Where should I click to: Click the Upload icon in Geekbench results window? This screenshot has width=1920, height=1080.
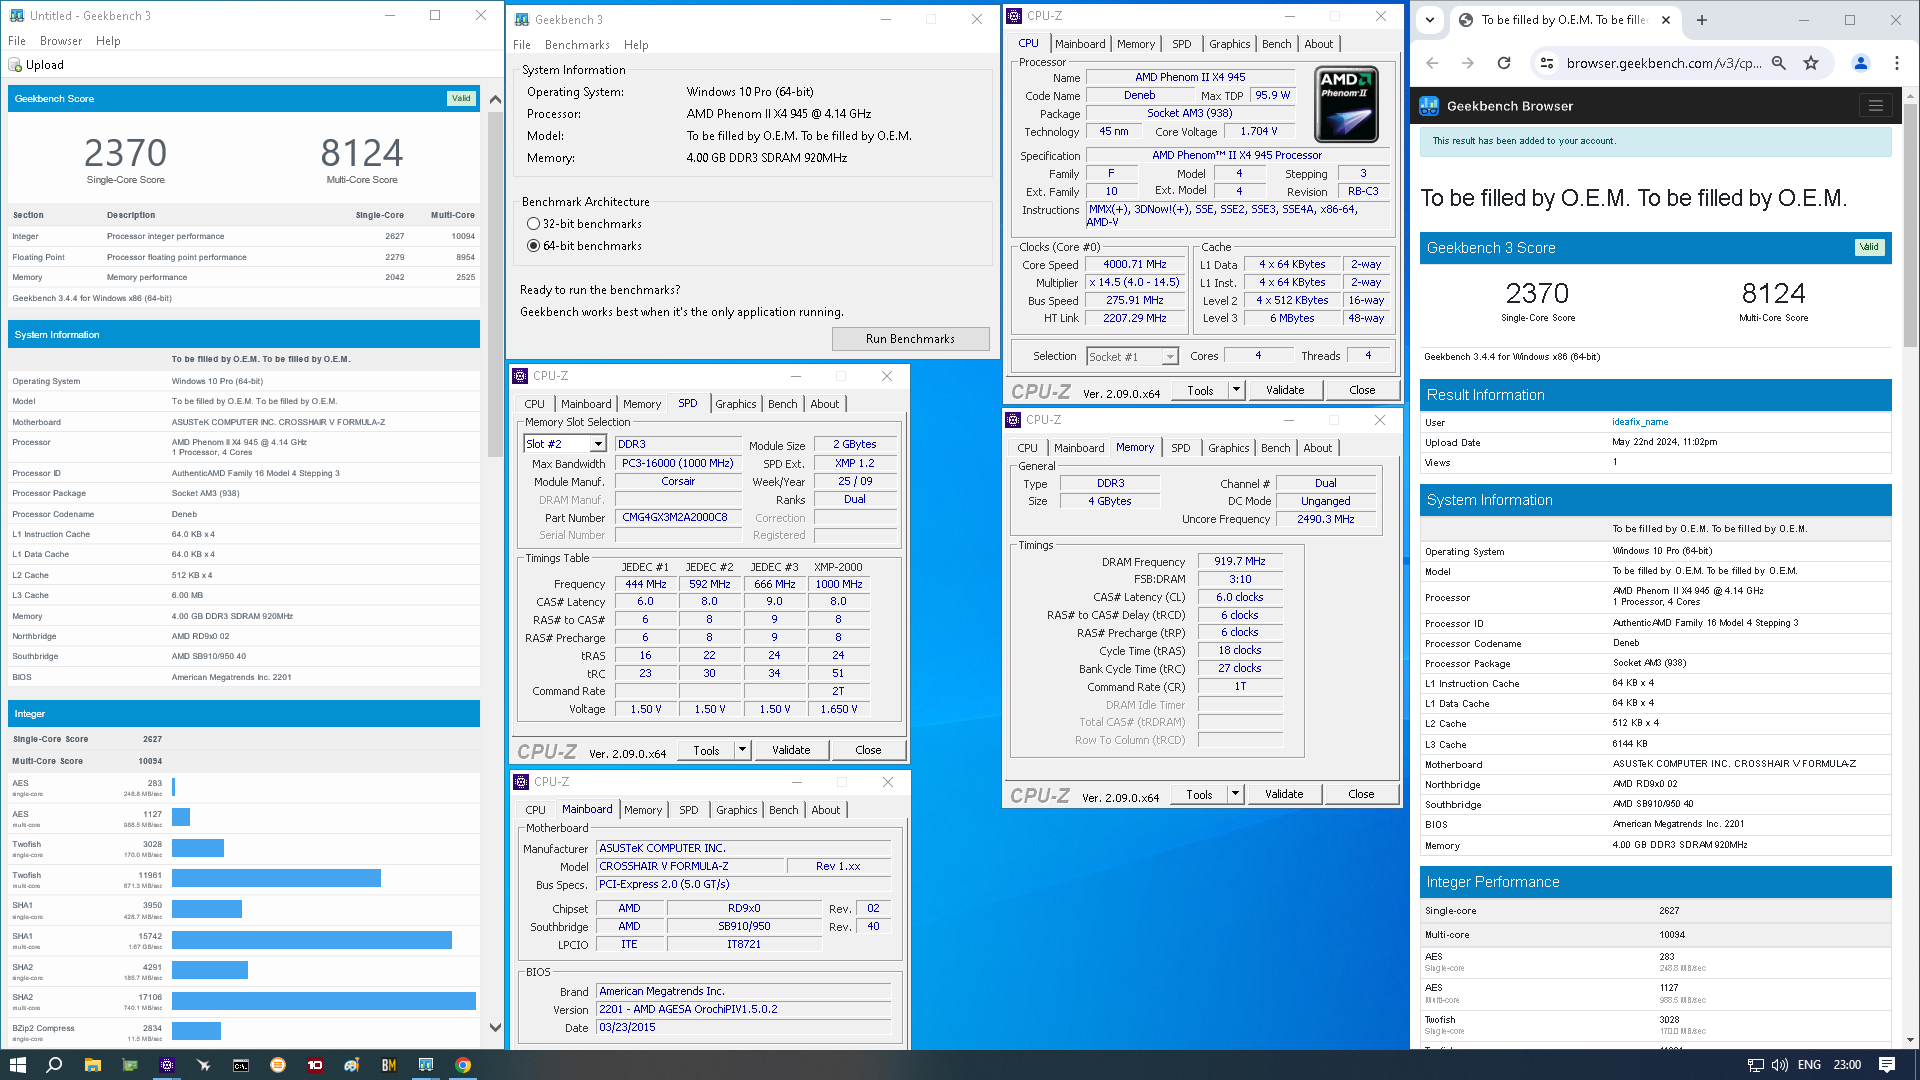coord(15,65)
